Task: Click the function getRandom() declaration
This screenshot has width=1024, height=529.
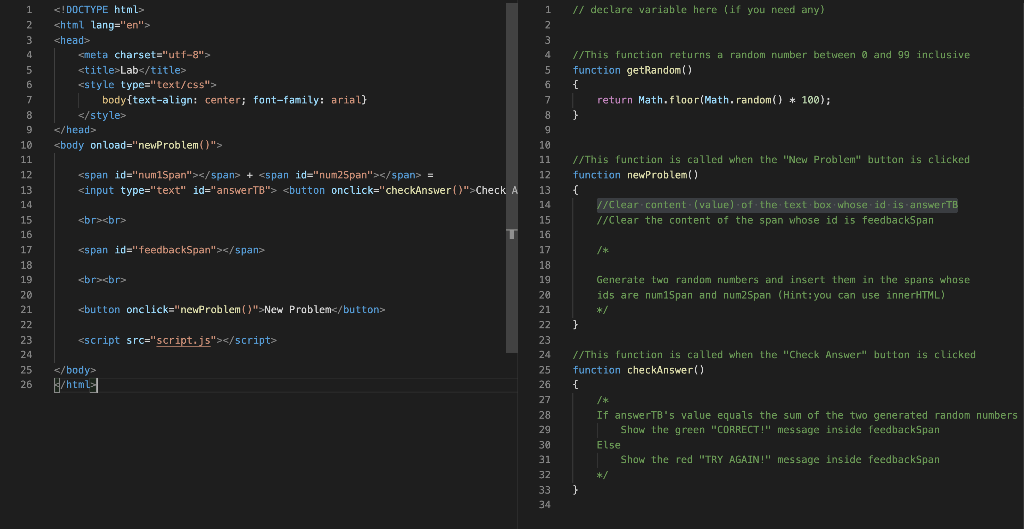Action: tap(632, 70)
